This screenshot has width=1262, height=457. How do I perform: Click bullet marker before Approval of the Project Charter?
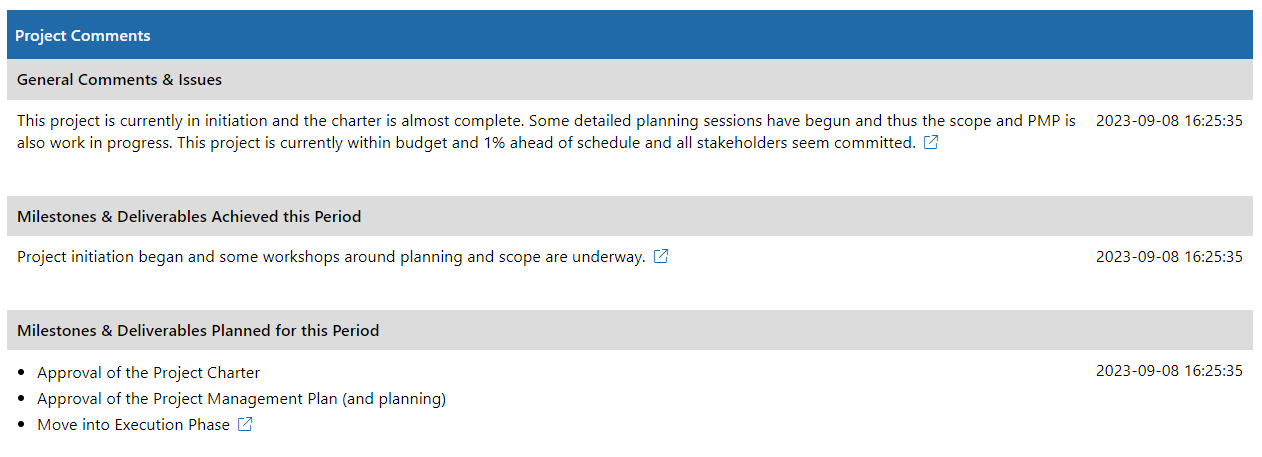22,373
